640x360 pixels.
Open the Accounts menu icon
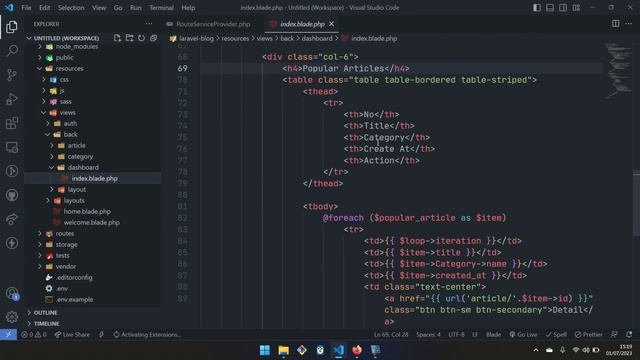(x=12, y=293)
